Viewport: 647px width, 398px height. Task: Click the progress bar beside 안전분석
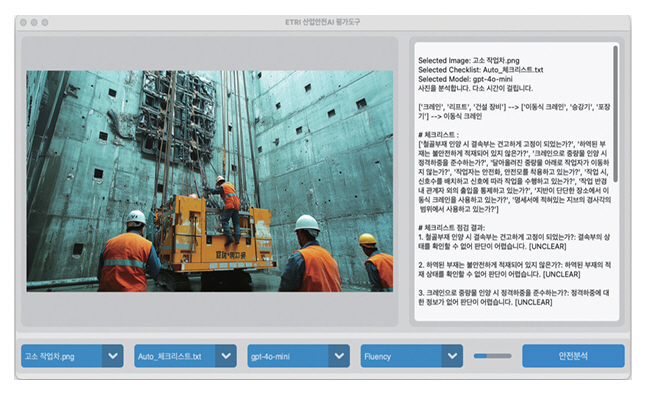[492, 356]
